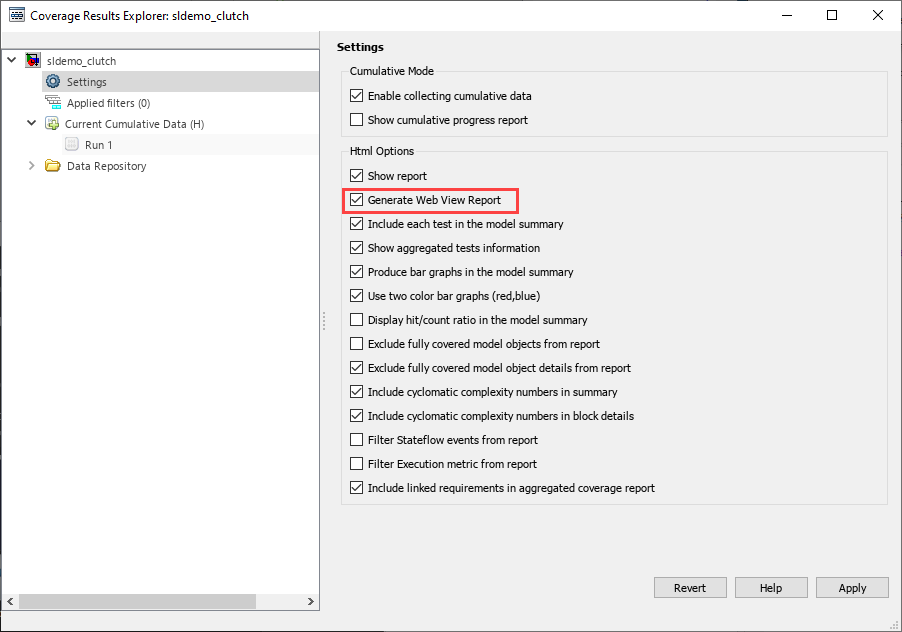The height and width of the screenshot is (632, 902).
Task: Enable Show cumulative progress report
Action: tap(357, 120)
